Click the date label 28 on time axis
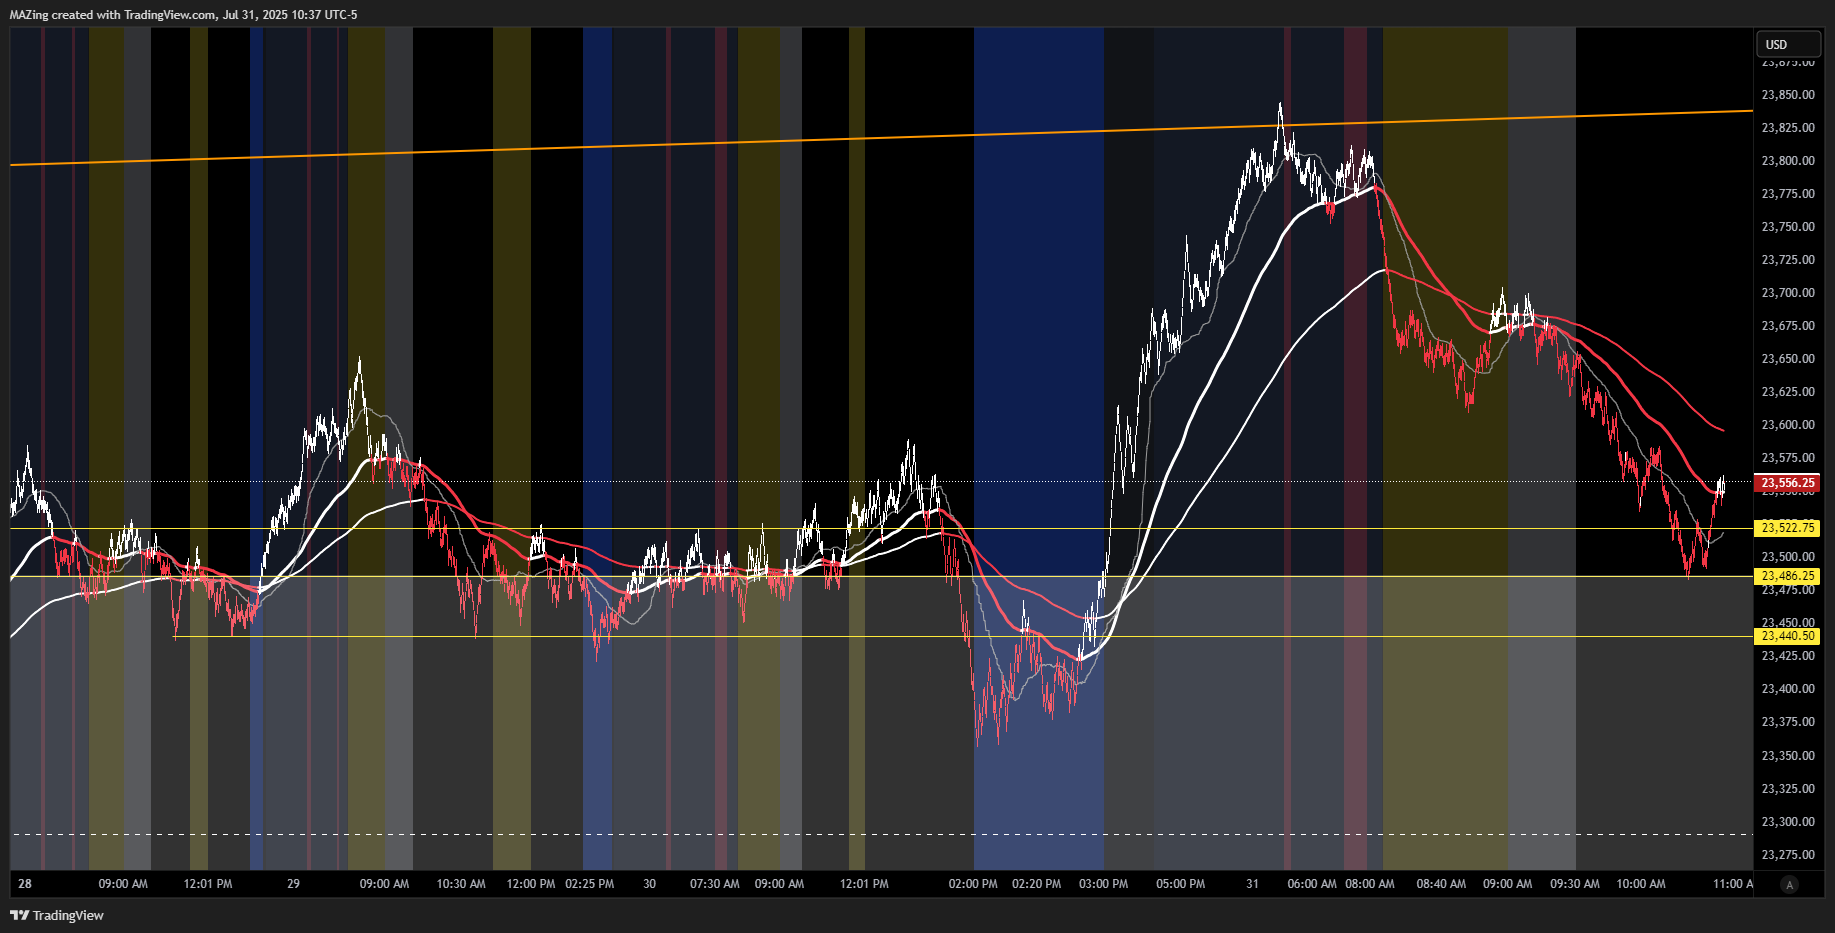This screenshot has width=1835, height=933. (25, 884)
